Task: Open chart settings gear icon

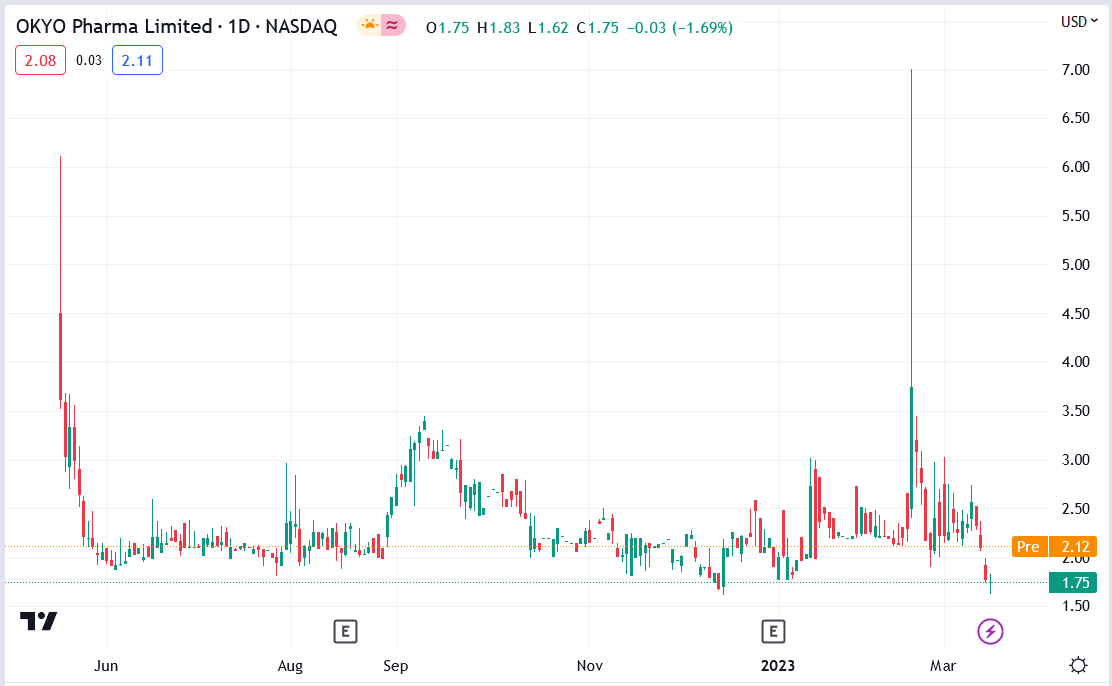Action: click(x=1078, y=665)
